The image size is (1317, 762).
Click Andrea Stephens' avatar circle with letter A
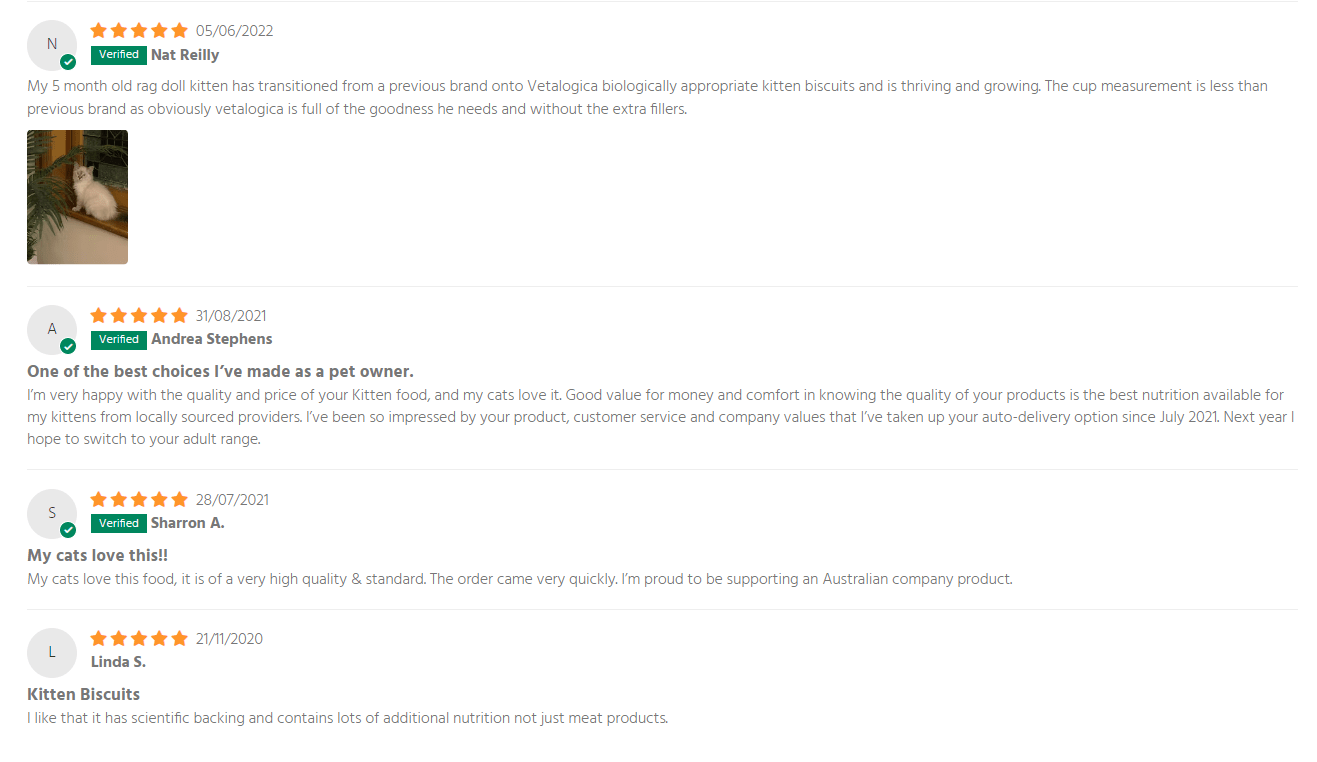[52, 330]
